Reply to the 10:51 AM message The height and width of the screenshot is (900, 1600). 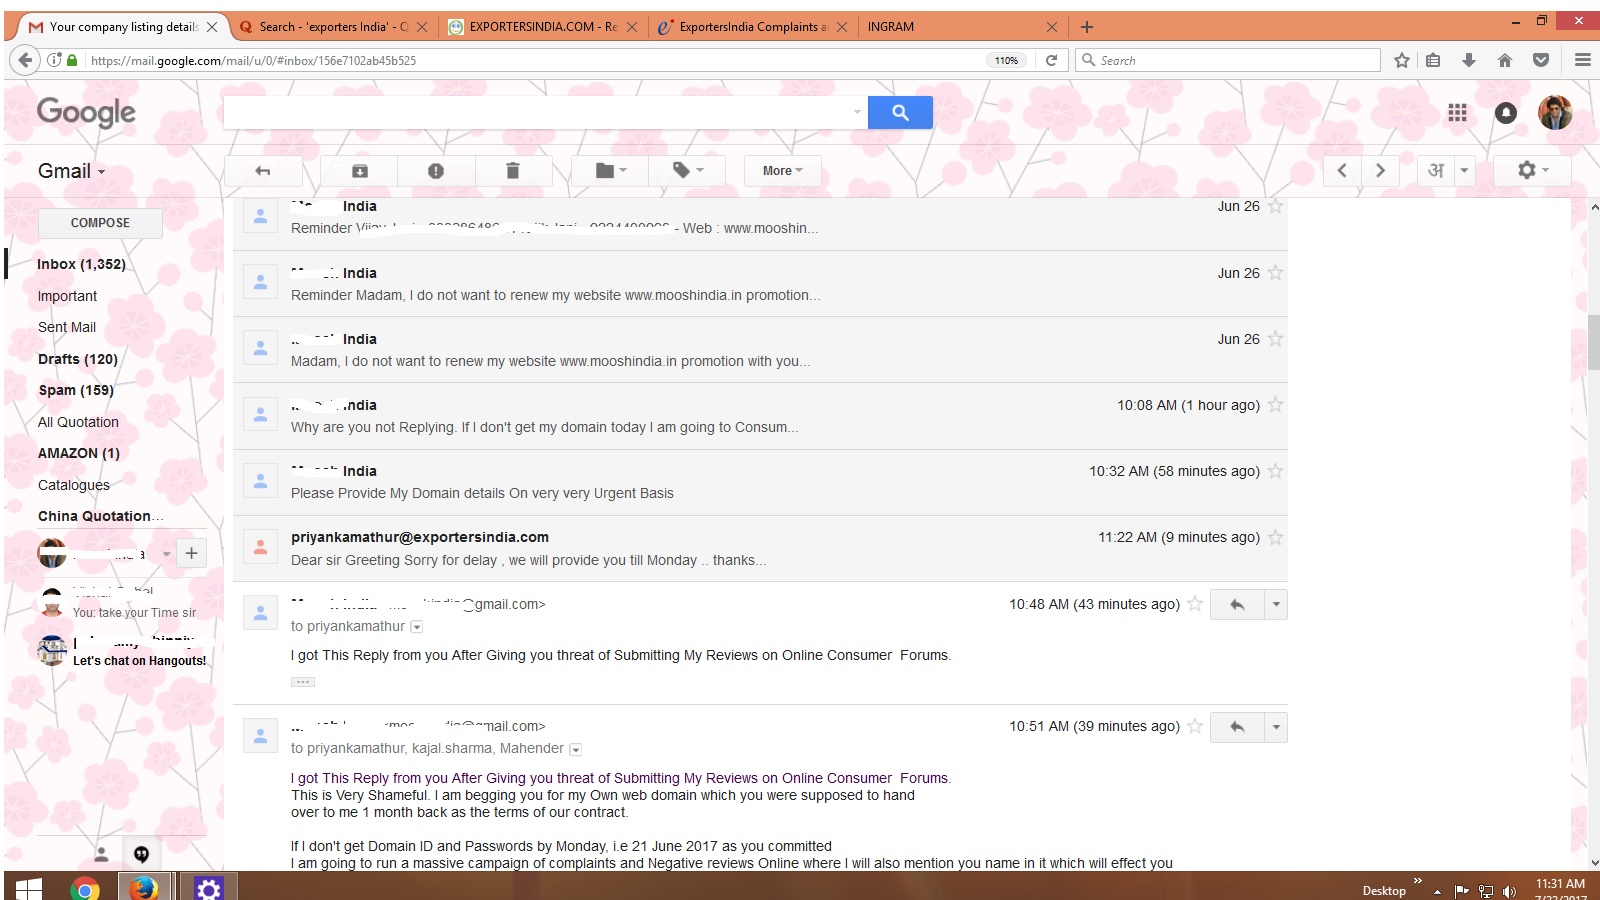(x=1237, y=727)
